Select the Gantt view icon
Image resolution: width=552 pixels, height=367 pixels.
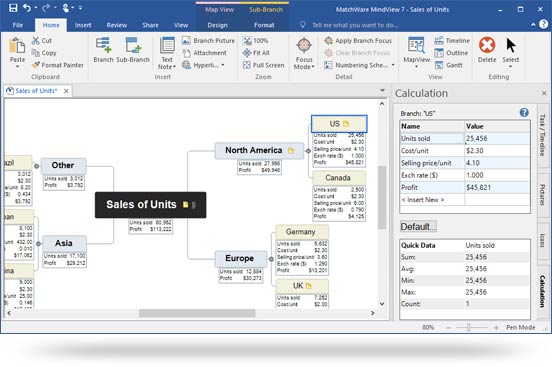(x=439, y=65)
